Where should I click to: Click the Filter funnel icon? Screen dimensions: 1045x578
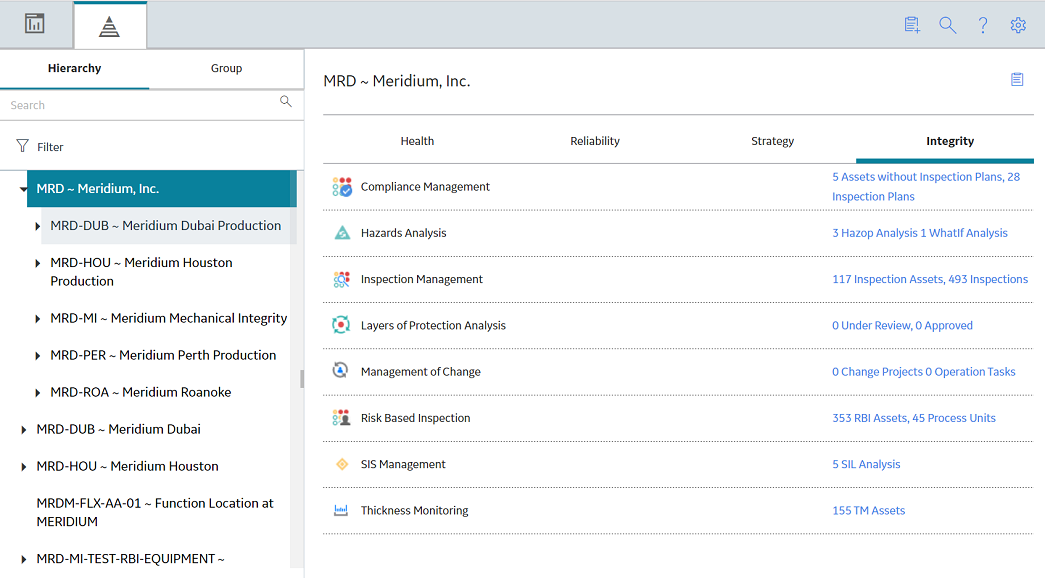[x=23, y=146]
